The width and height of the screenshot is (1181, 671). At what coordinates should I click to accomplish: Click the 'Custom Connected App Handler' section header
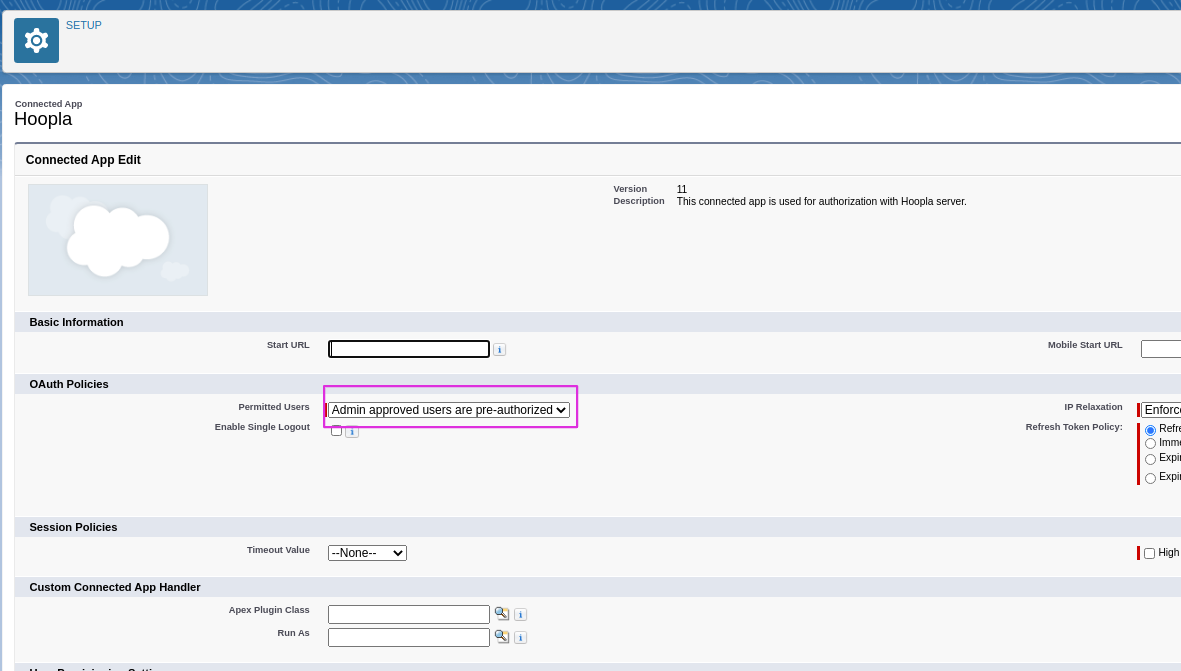[114, 587]
